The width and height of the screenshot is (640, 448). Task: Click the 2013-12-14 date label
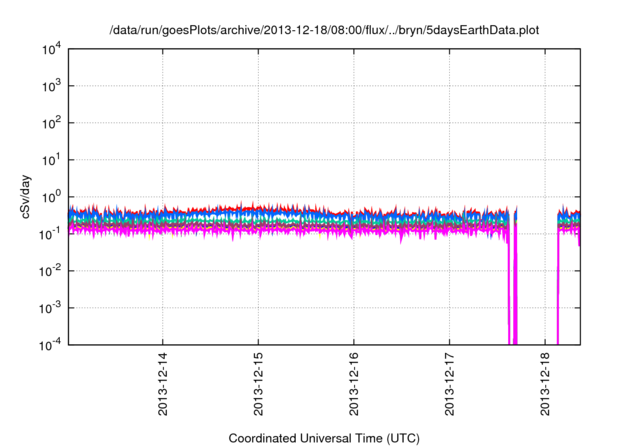coord(162,384)
